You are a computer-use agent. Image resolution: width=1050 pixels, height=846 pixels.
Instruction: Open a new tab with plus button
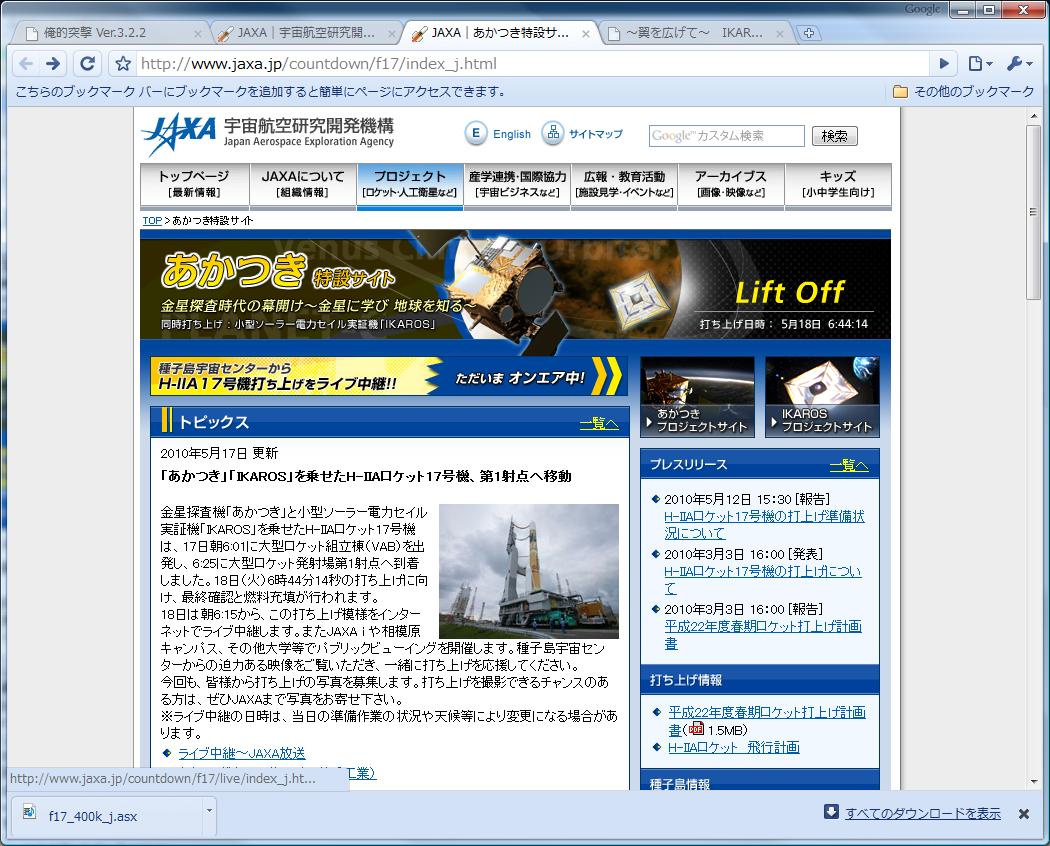coord(808,33)
